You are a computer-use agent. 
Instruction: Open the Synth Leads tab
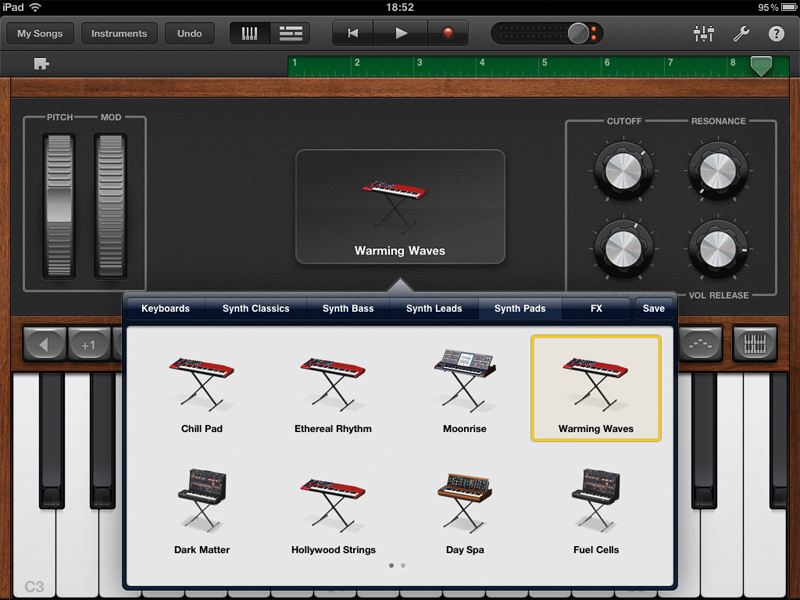[434, 309]
